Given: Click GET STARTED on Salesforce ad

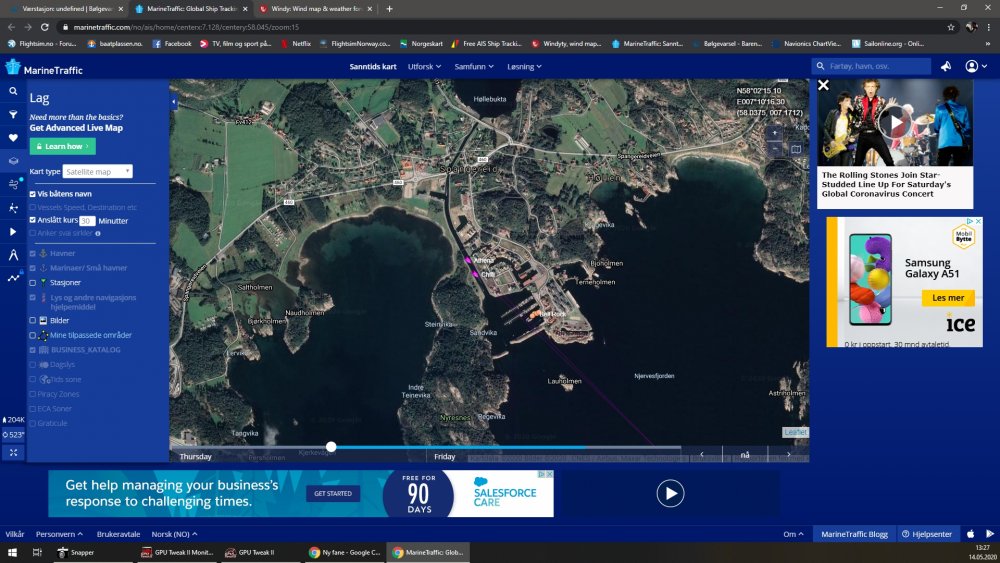Looking at the screenshot, I should [333, 494].
